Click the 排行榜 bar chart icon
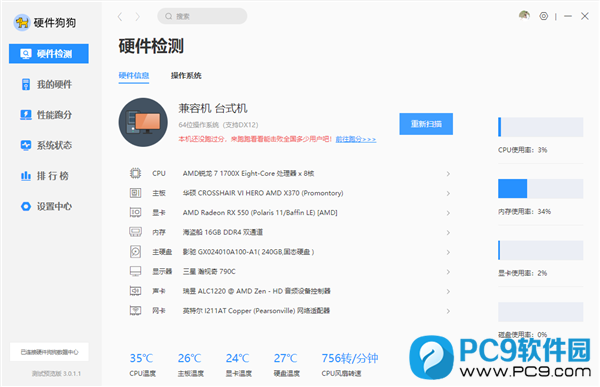Screen dimensions: 600x387 pyautogui.click(x=26, y=176)
